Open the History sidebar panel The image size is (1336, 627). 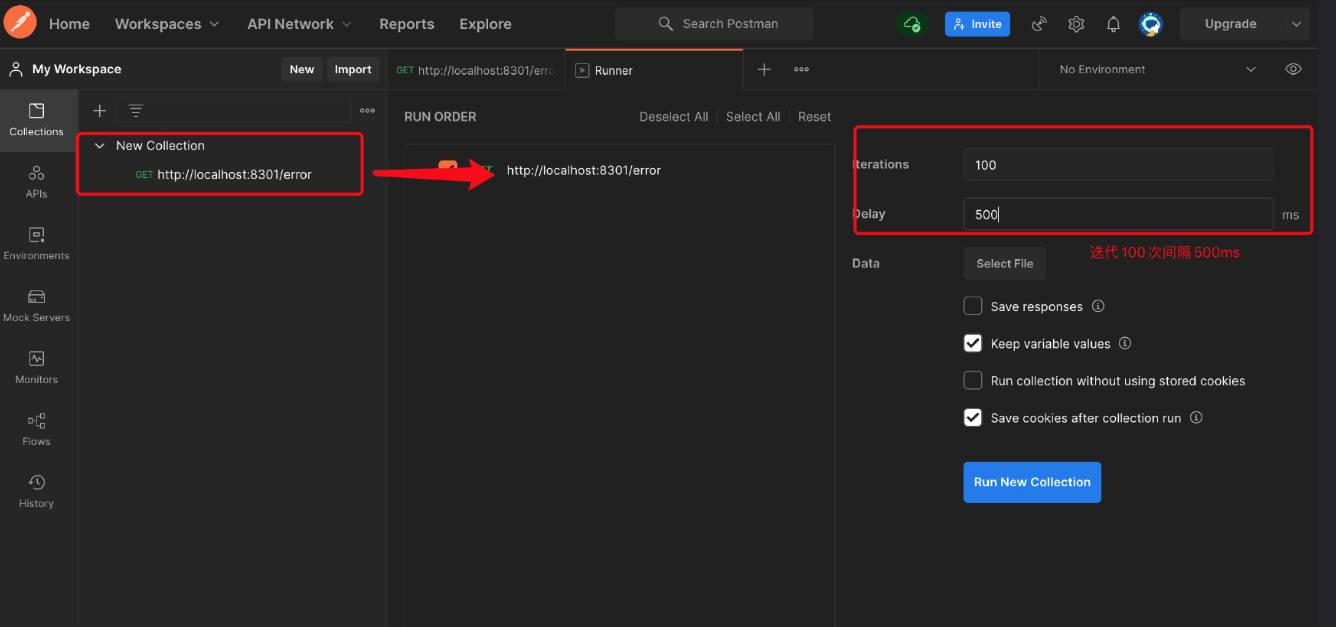[37, 492]
